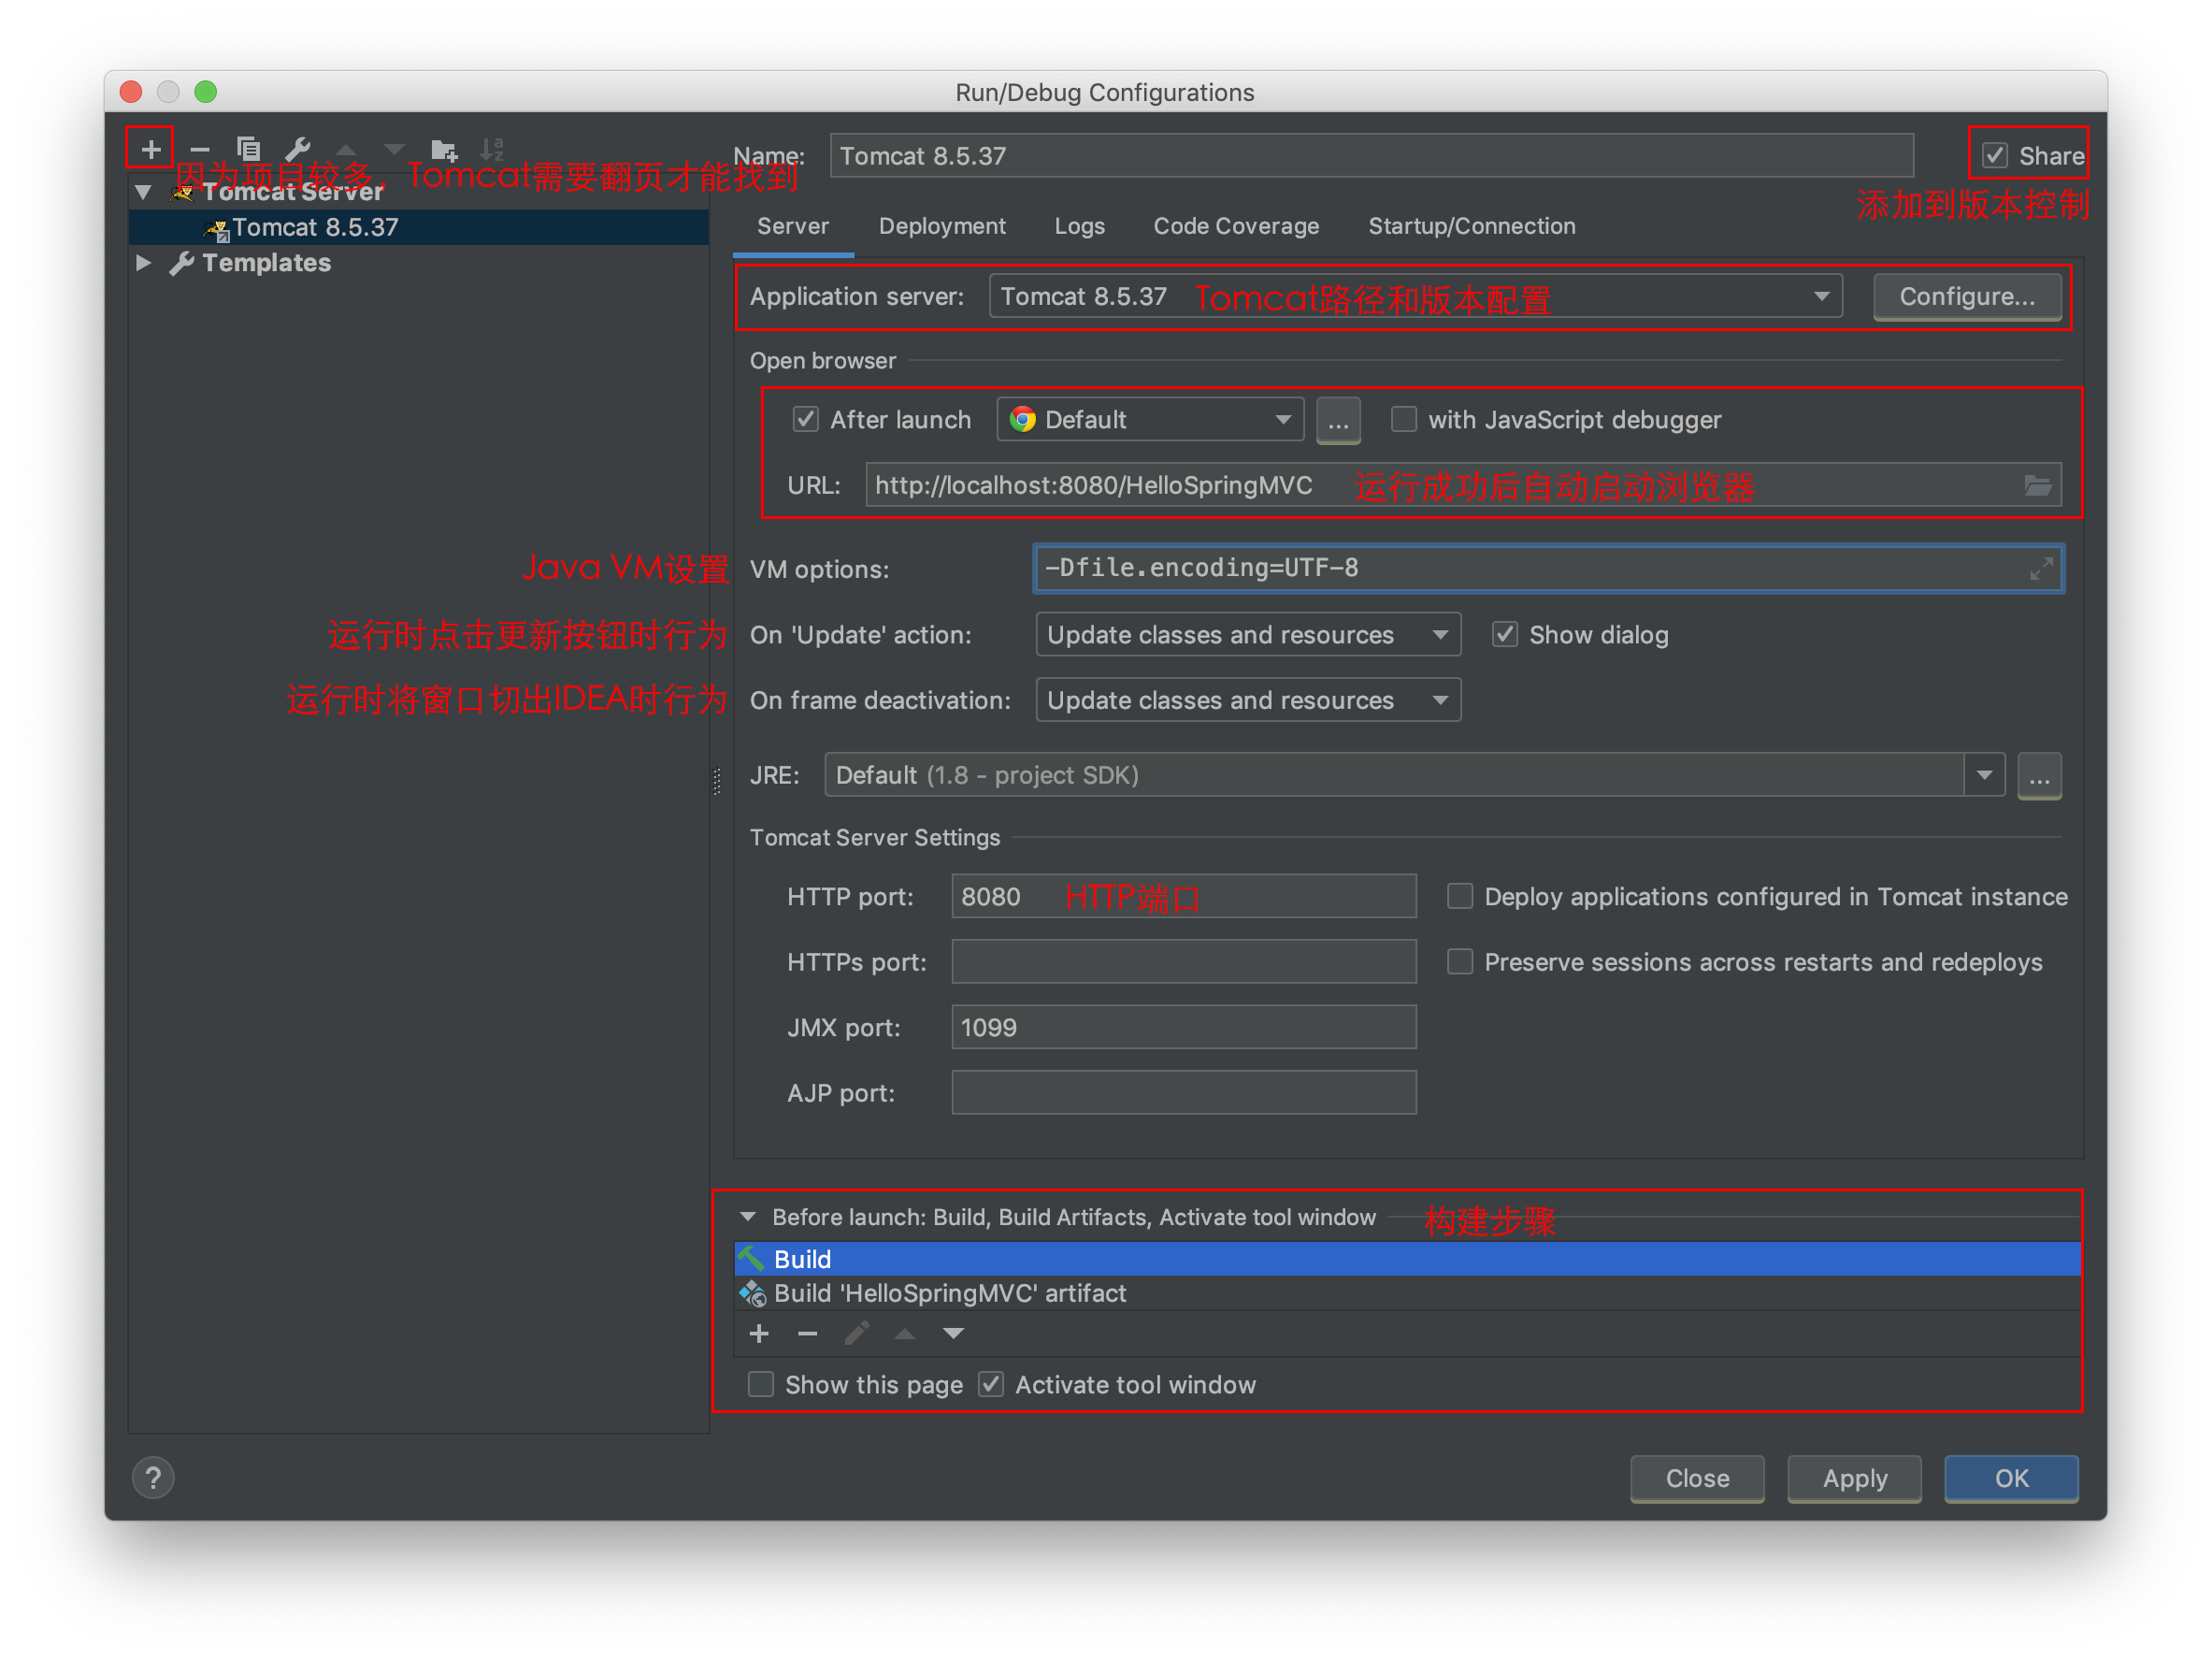Click the panel splitter handle

pyautogui.click(x=717, y=782)
